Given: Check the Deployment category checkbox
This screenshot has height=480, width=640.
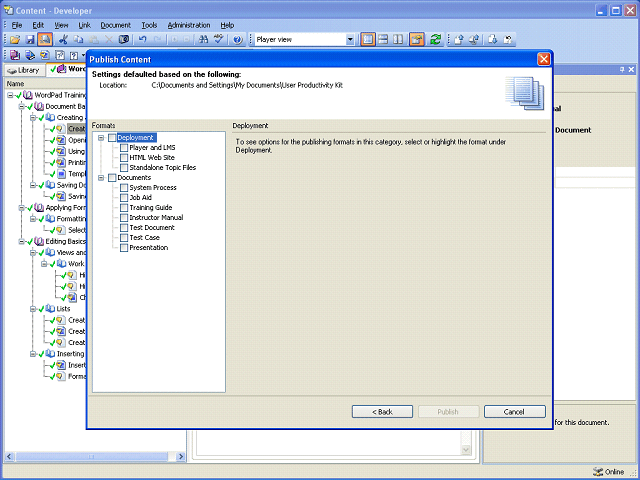Looking at the screenshot, I should coord(112,138).
